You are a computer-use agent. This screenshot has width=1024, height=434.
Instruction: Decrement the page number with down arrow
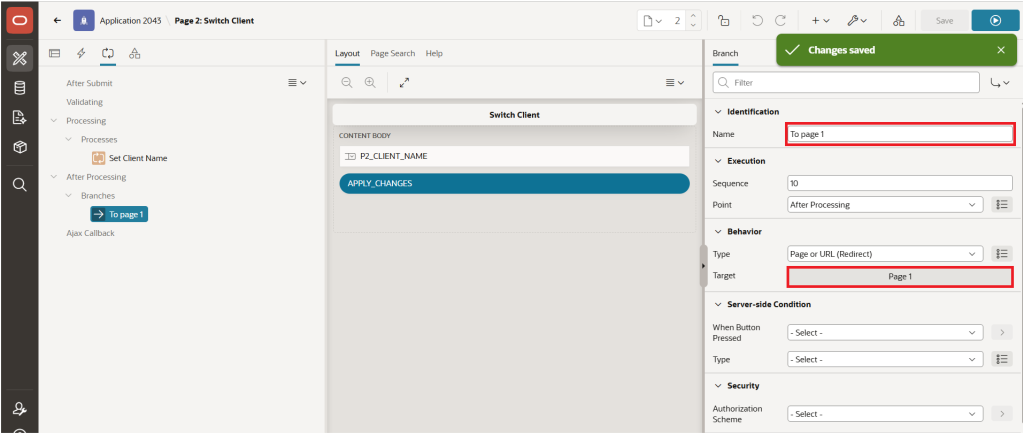pos(693,25)
